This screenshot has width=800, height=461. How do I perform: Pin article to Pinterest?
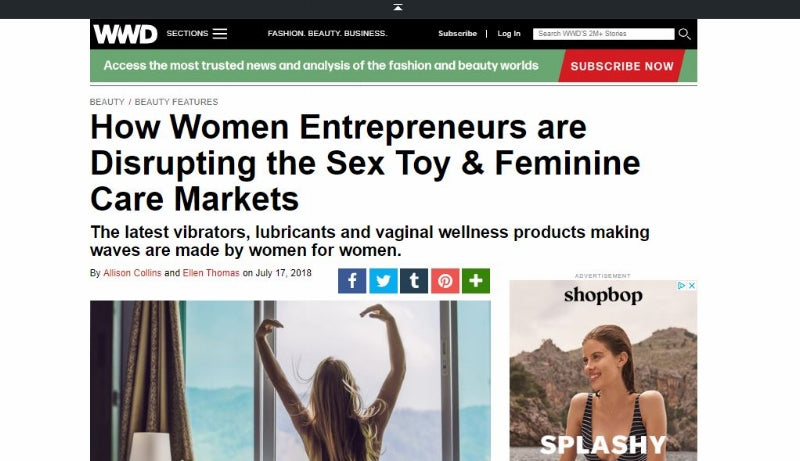[445, 281]
